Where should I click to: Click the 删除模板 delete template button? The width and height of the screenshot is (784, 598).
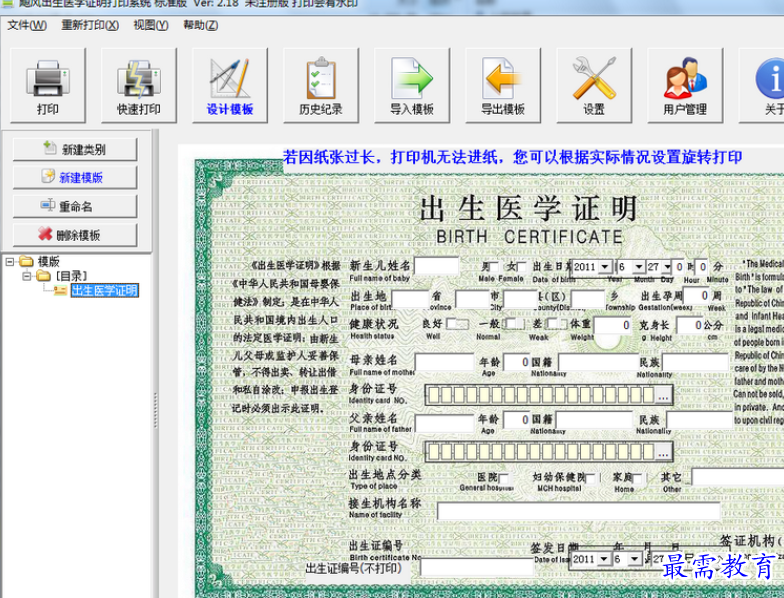coord(73,235)
